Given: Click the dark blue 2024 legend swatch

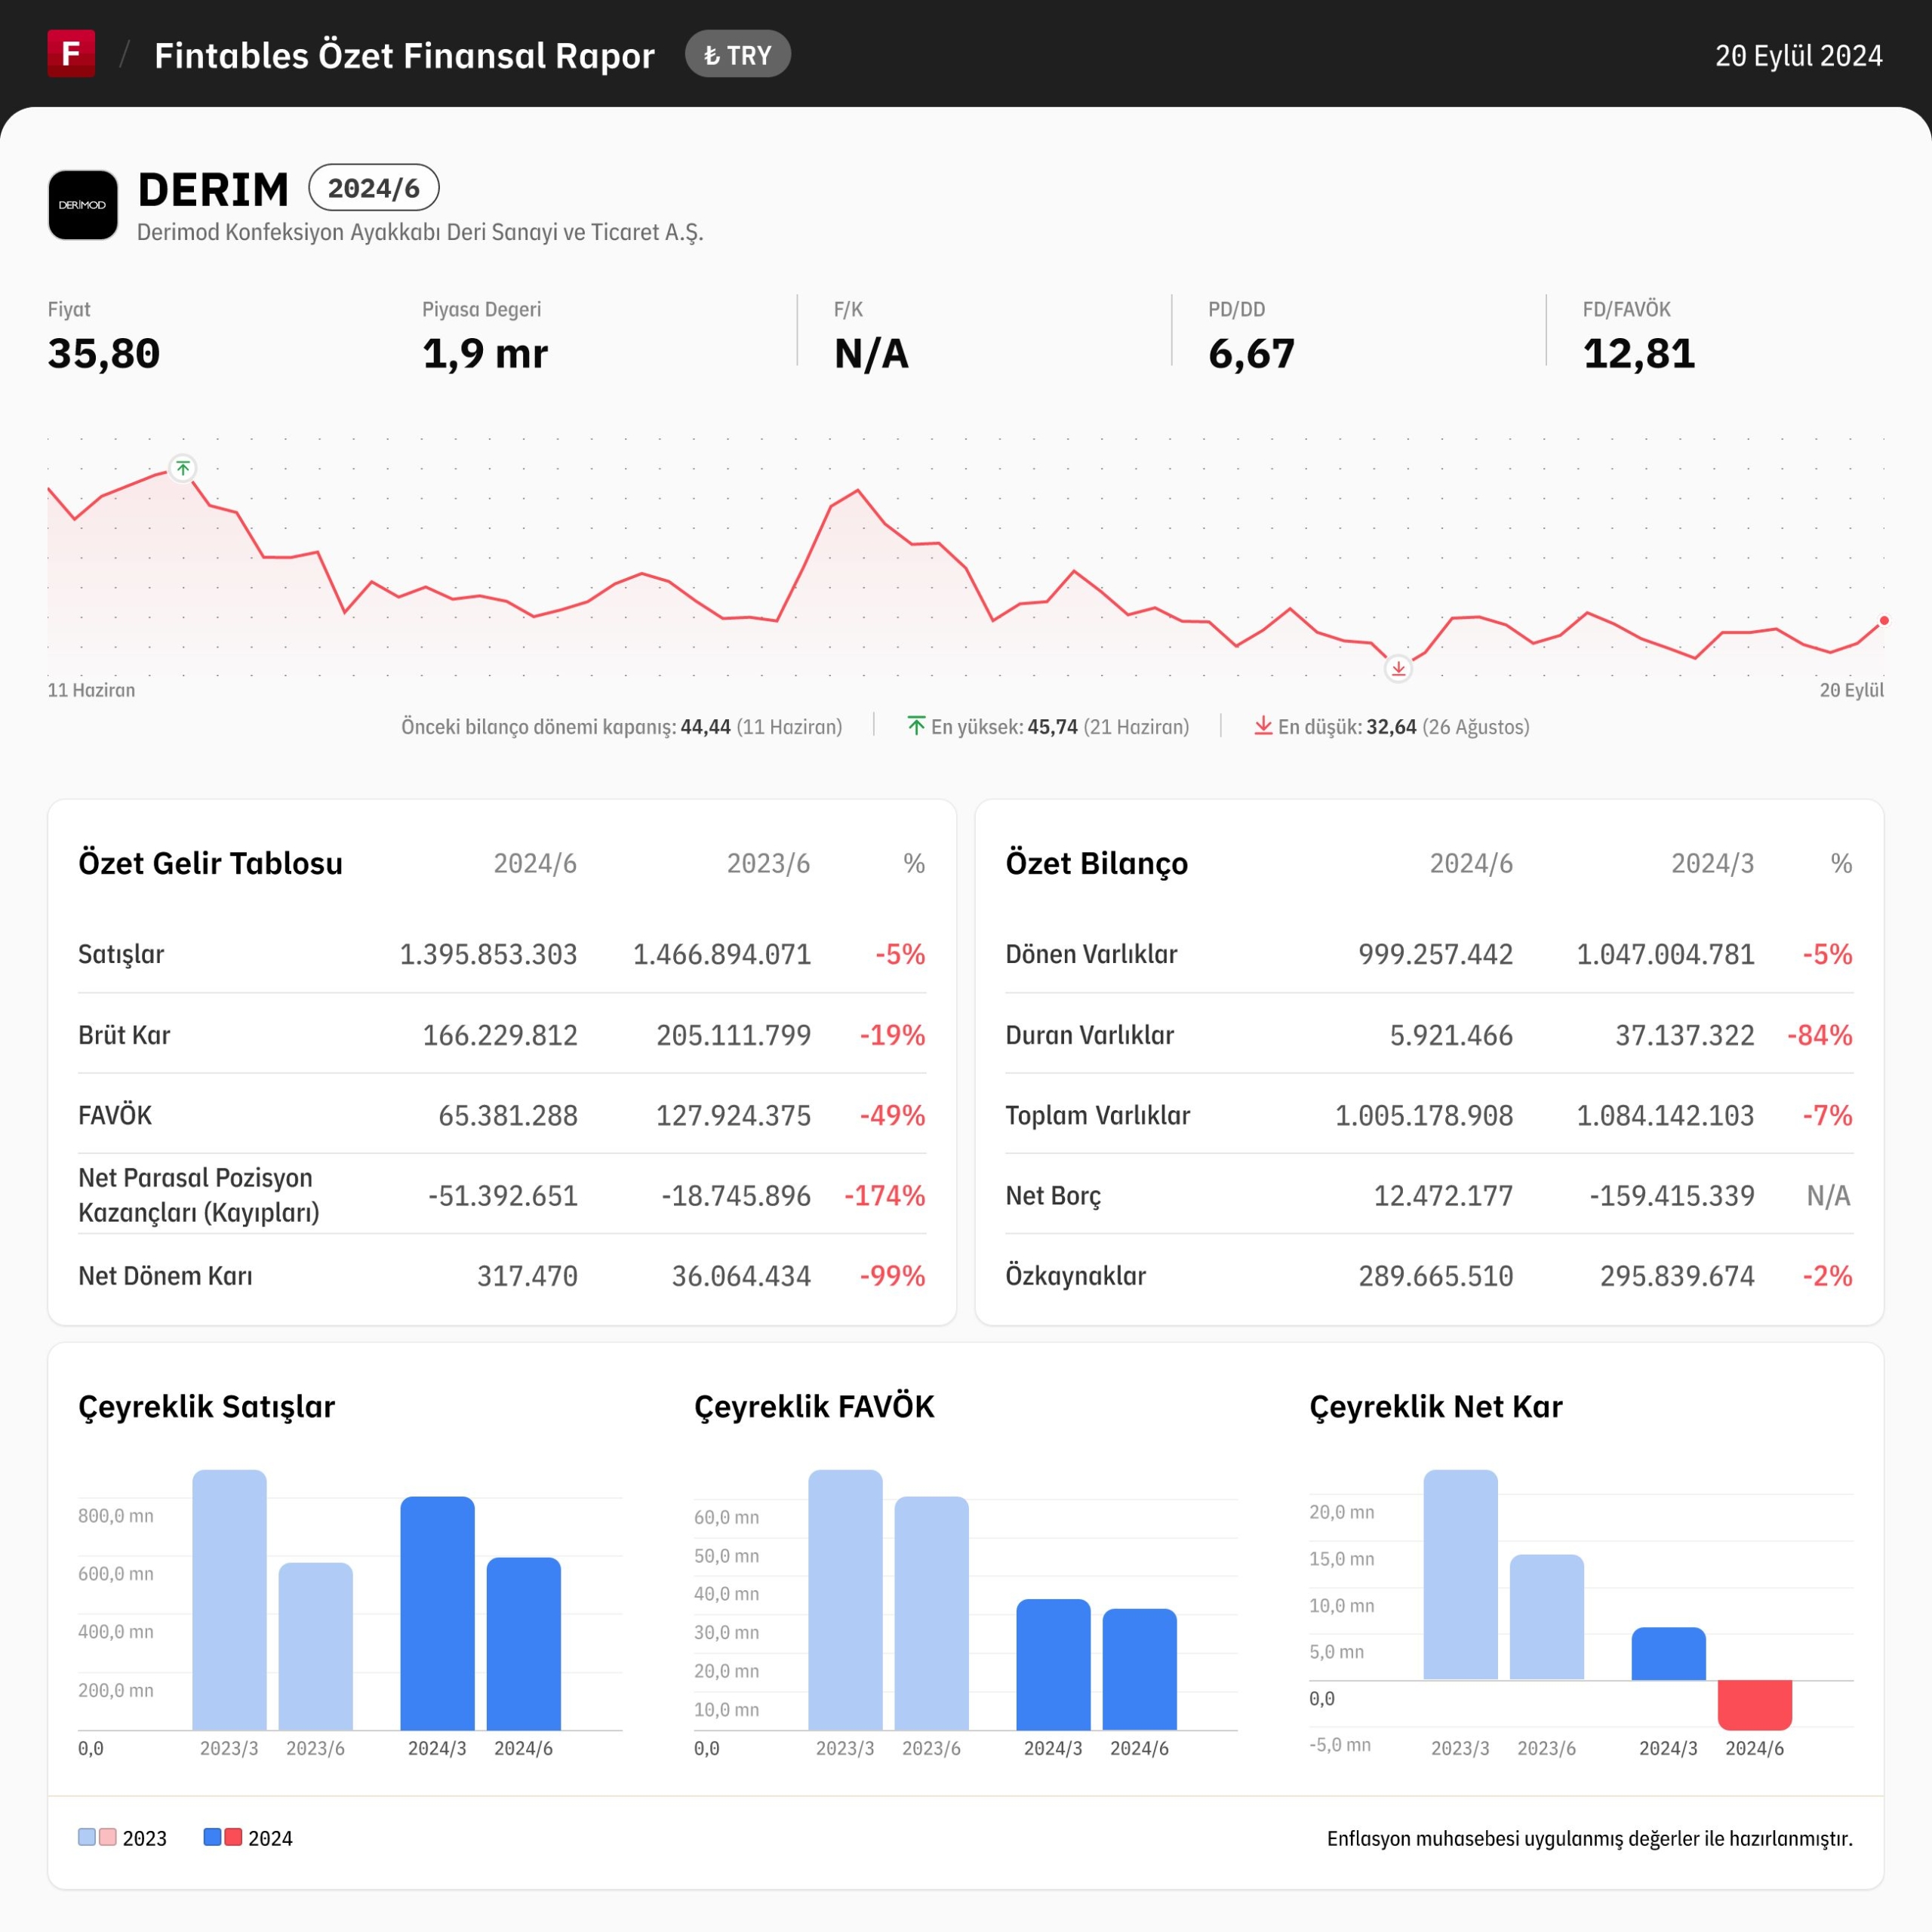Looking at the screenshot, I should (x=212, y=1837).
